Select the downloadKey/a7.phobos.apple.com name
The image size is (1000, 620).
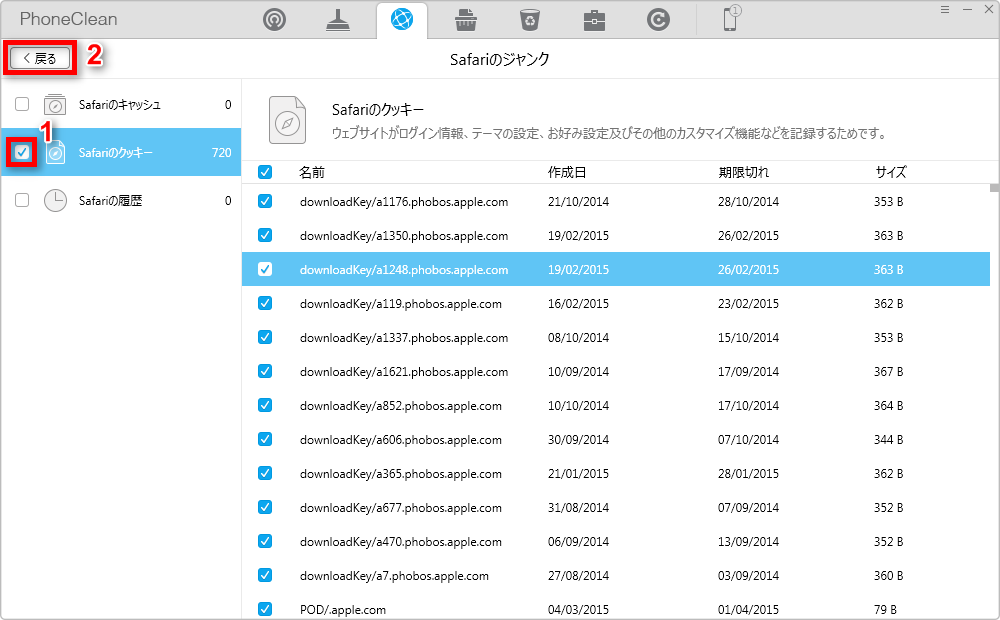pyautogui.click(x=394, y=575)
